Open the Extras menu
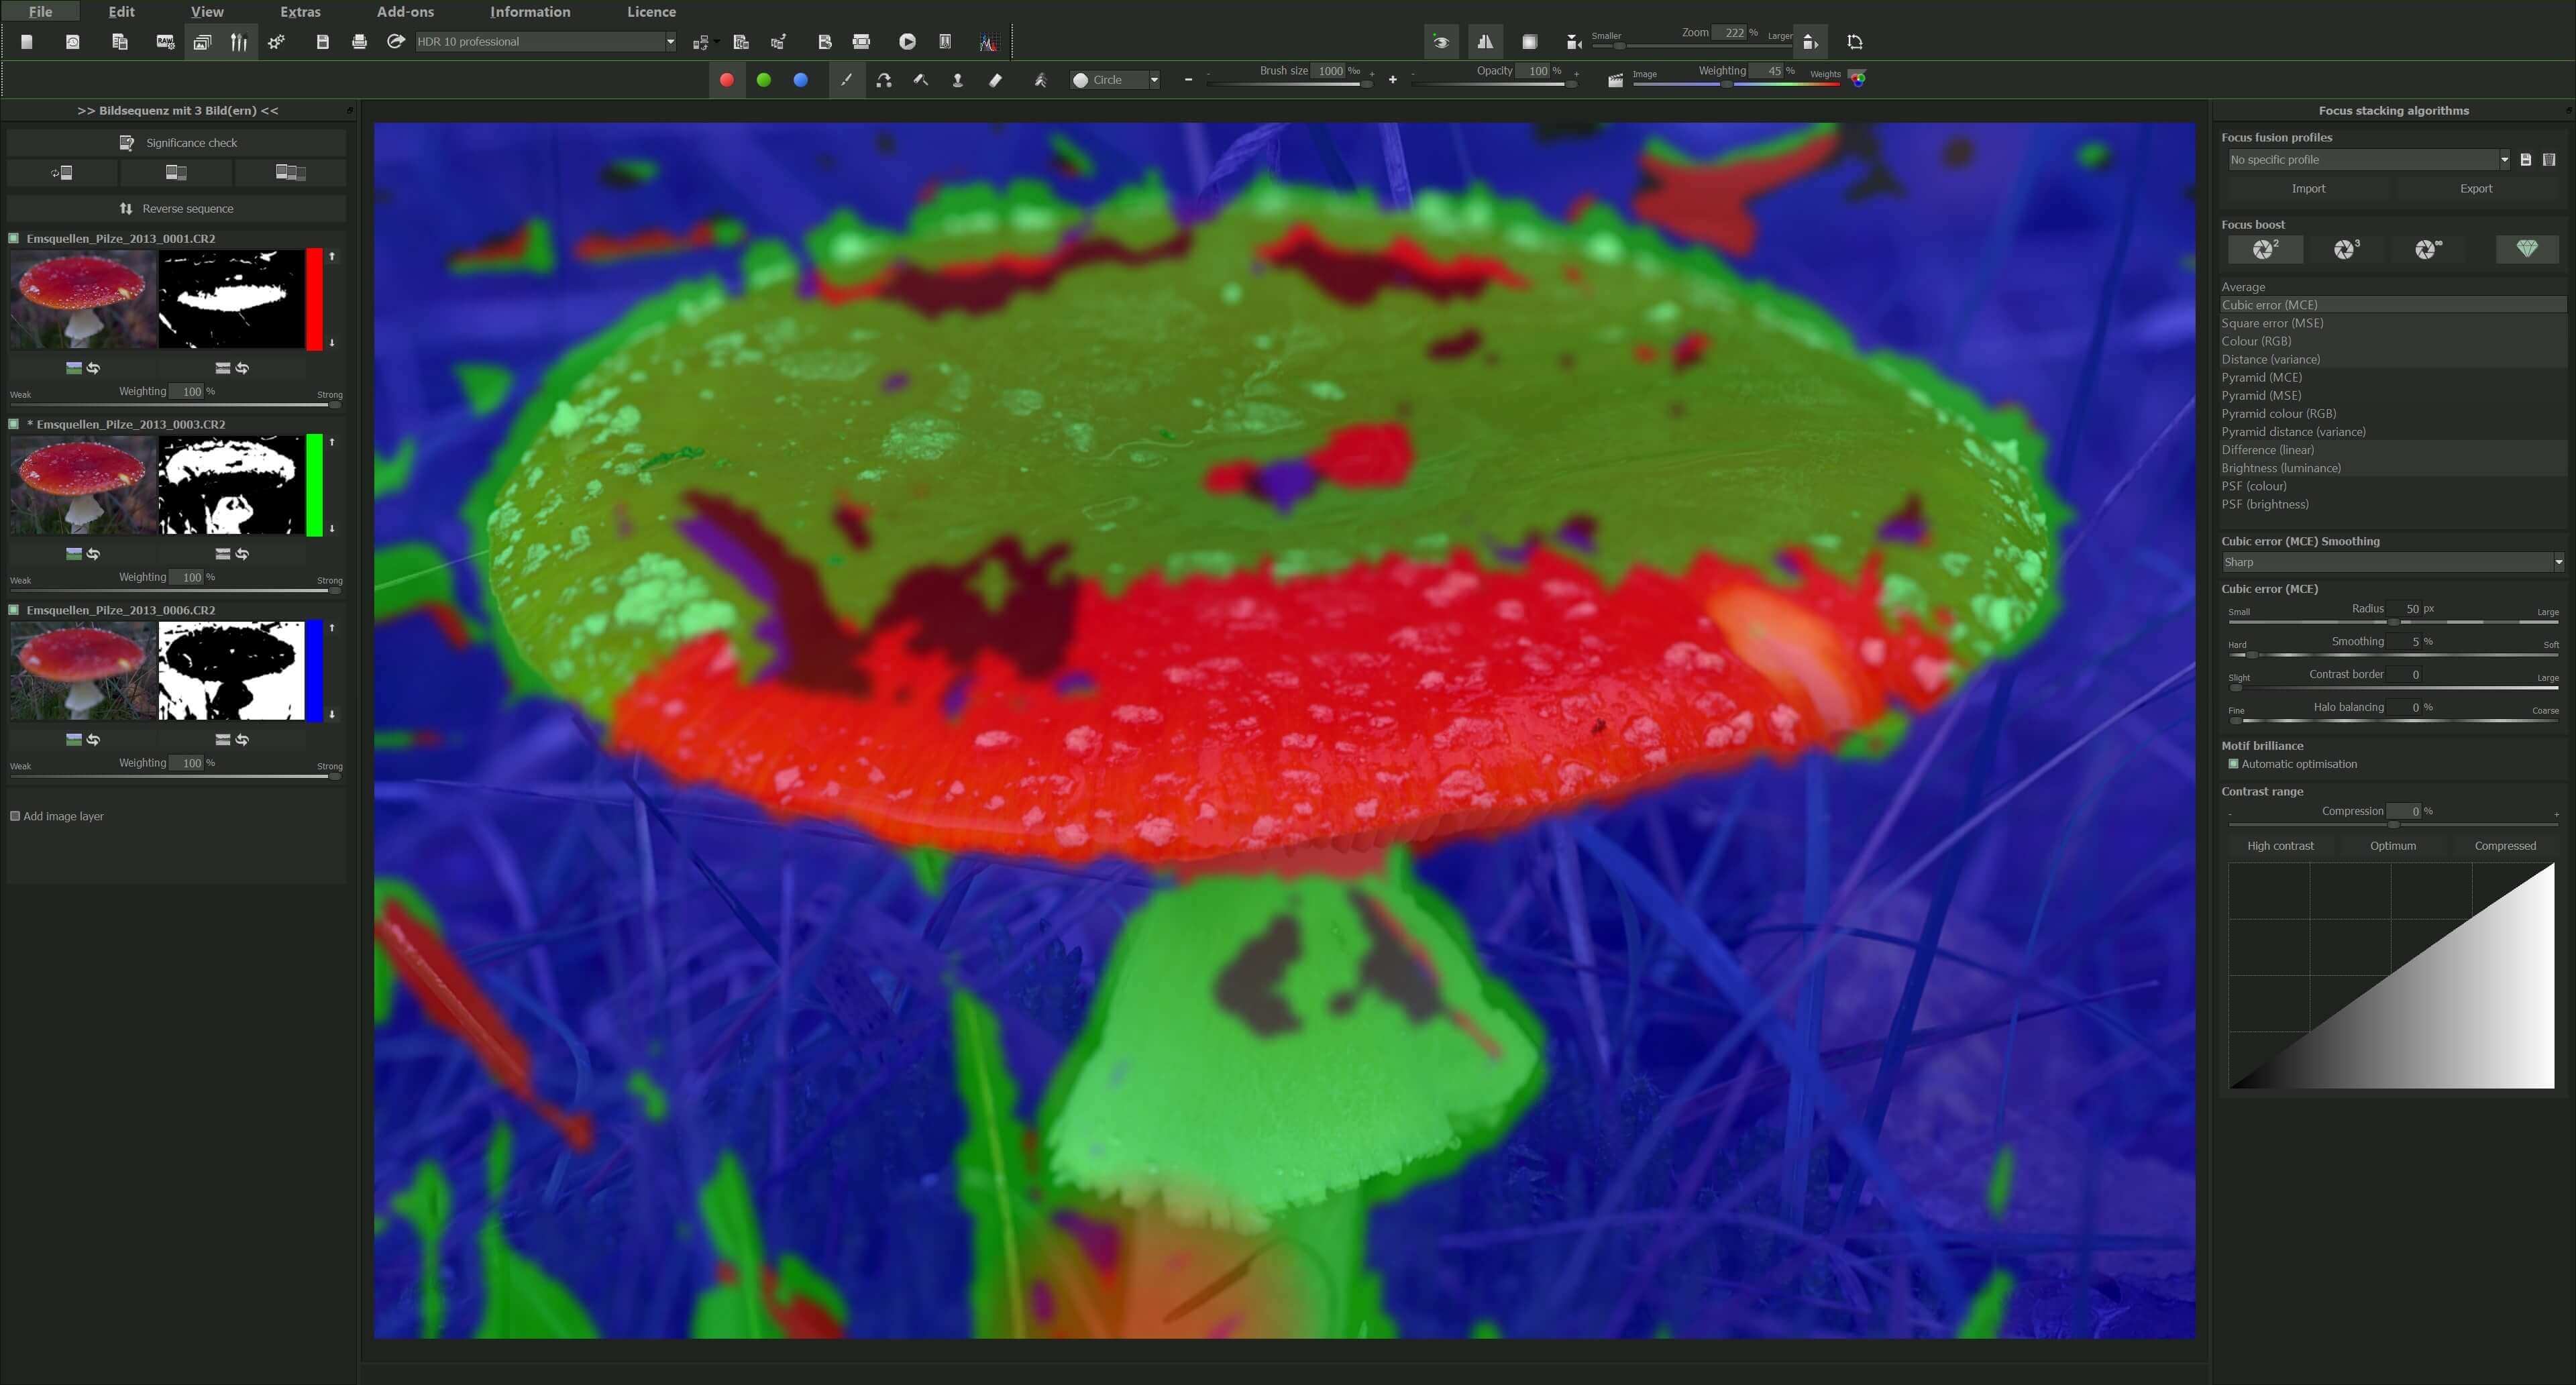The width and height of the screenshot is (2576, 1385). pyautogui.click(x=300, y=12)
